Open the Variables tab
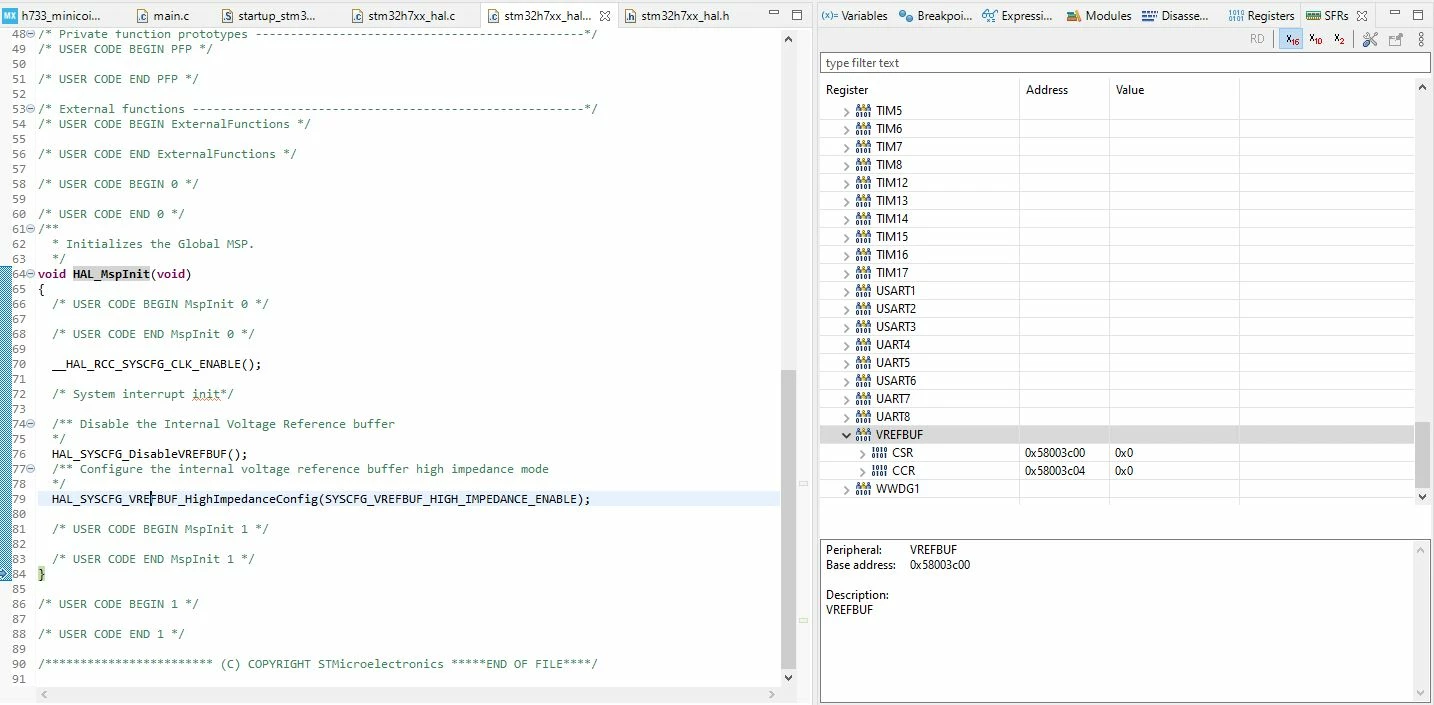 click(x=855, y=16)
